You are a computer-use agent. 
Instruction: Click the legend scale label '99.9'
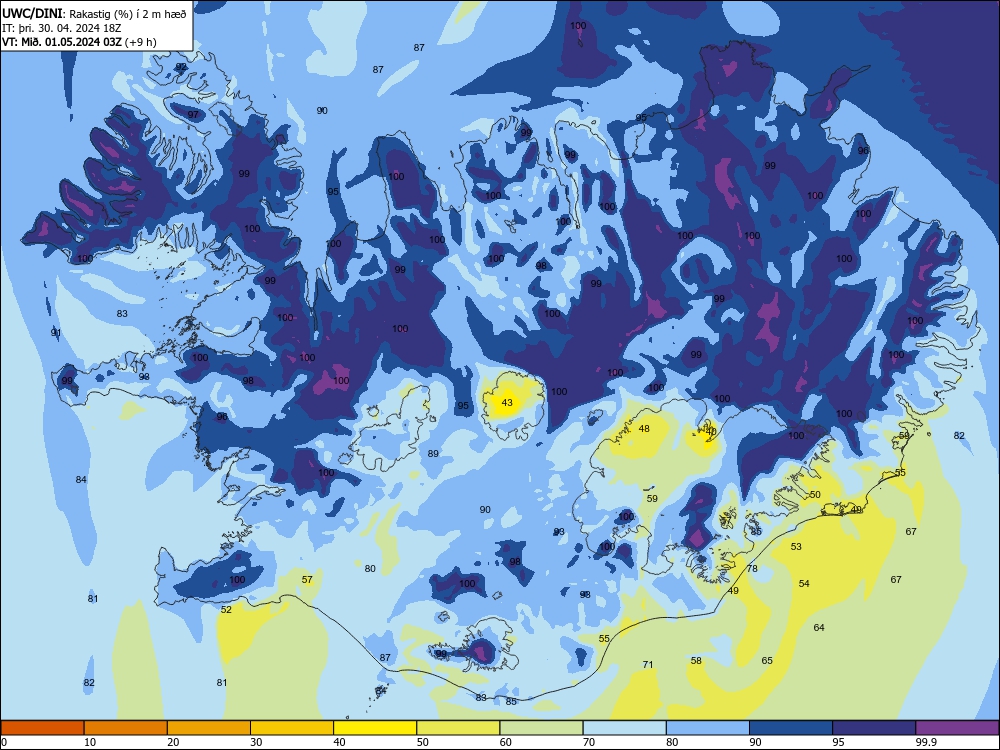coord(926,742)
